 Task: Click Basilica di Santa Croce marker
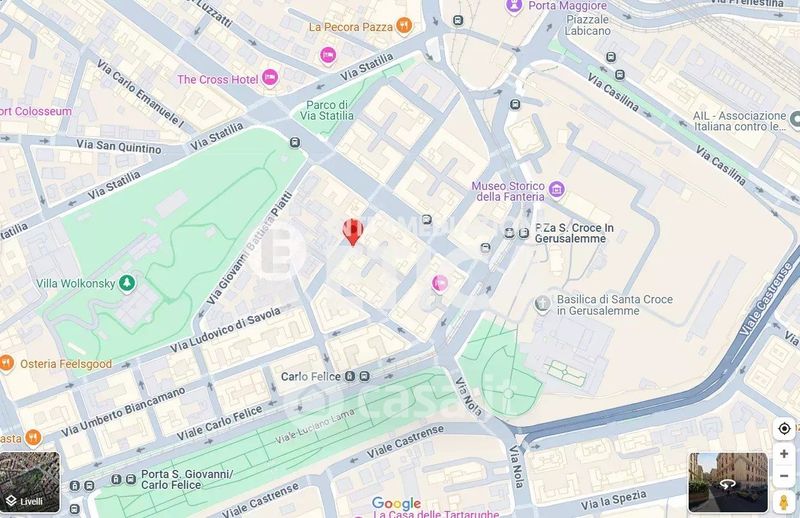pyautogui.click(x=542, y=304)
